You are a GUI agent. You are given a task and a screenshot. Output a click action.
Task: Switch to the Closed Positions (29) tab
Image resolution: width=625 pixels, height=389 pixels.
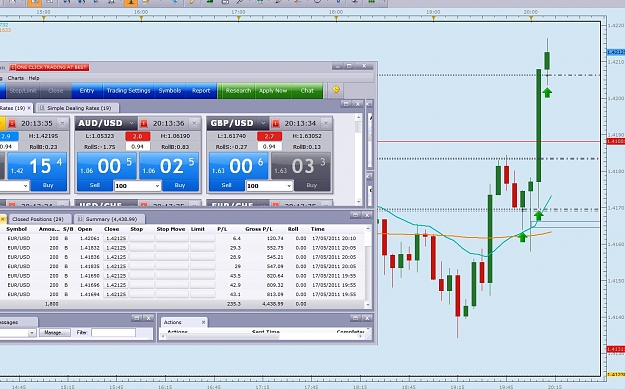pos(38,219)
